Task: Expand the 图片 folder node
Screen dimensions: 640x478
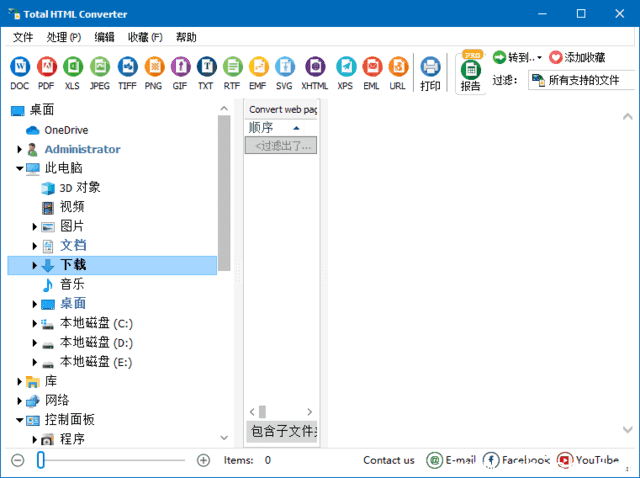Action: [x=35, y=227]
